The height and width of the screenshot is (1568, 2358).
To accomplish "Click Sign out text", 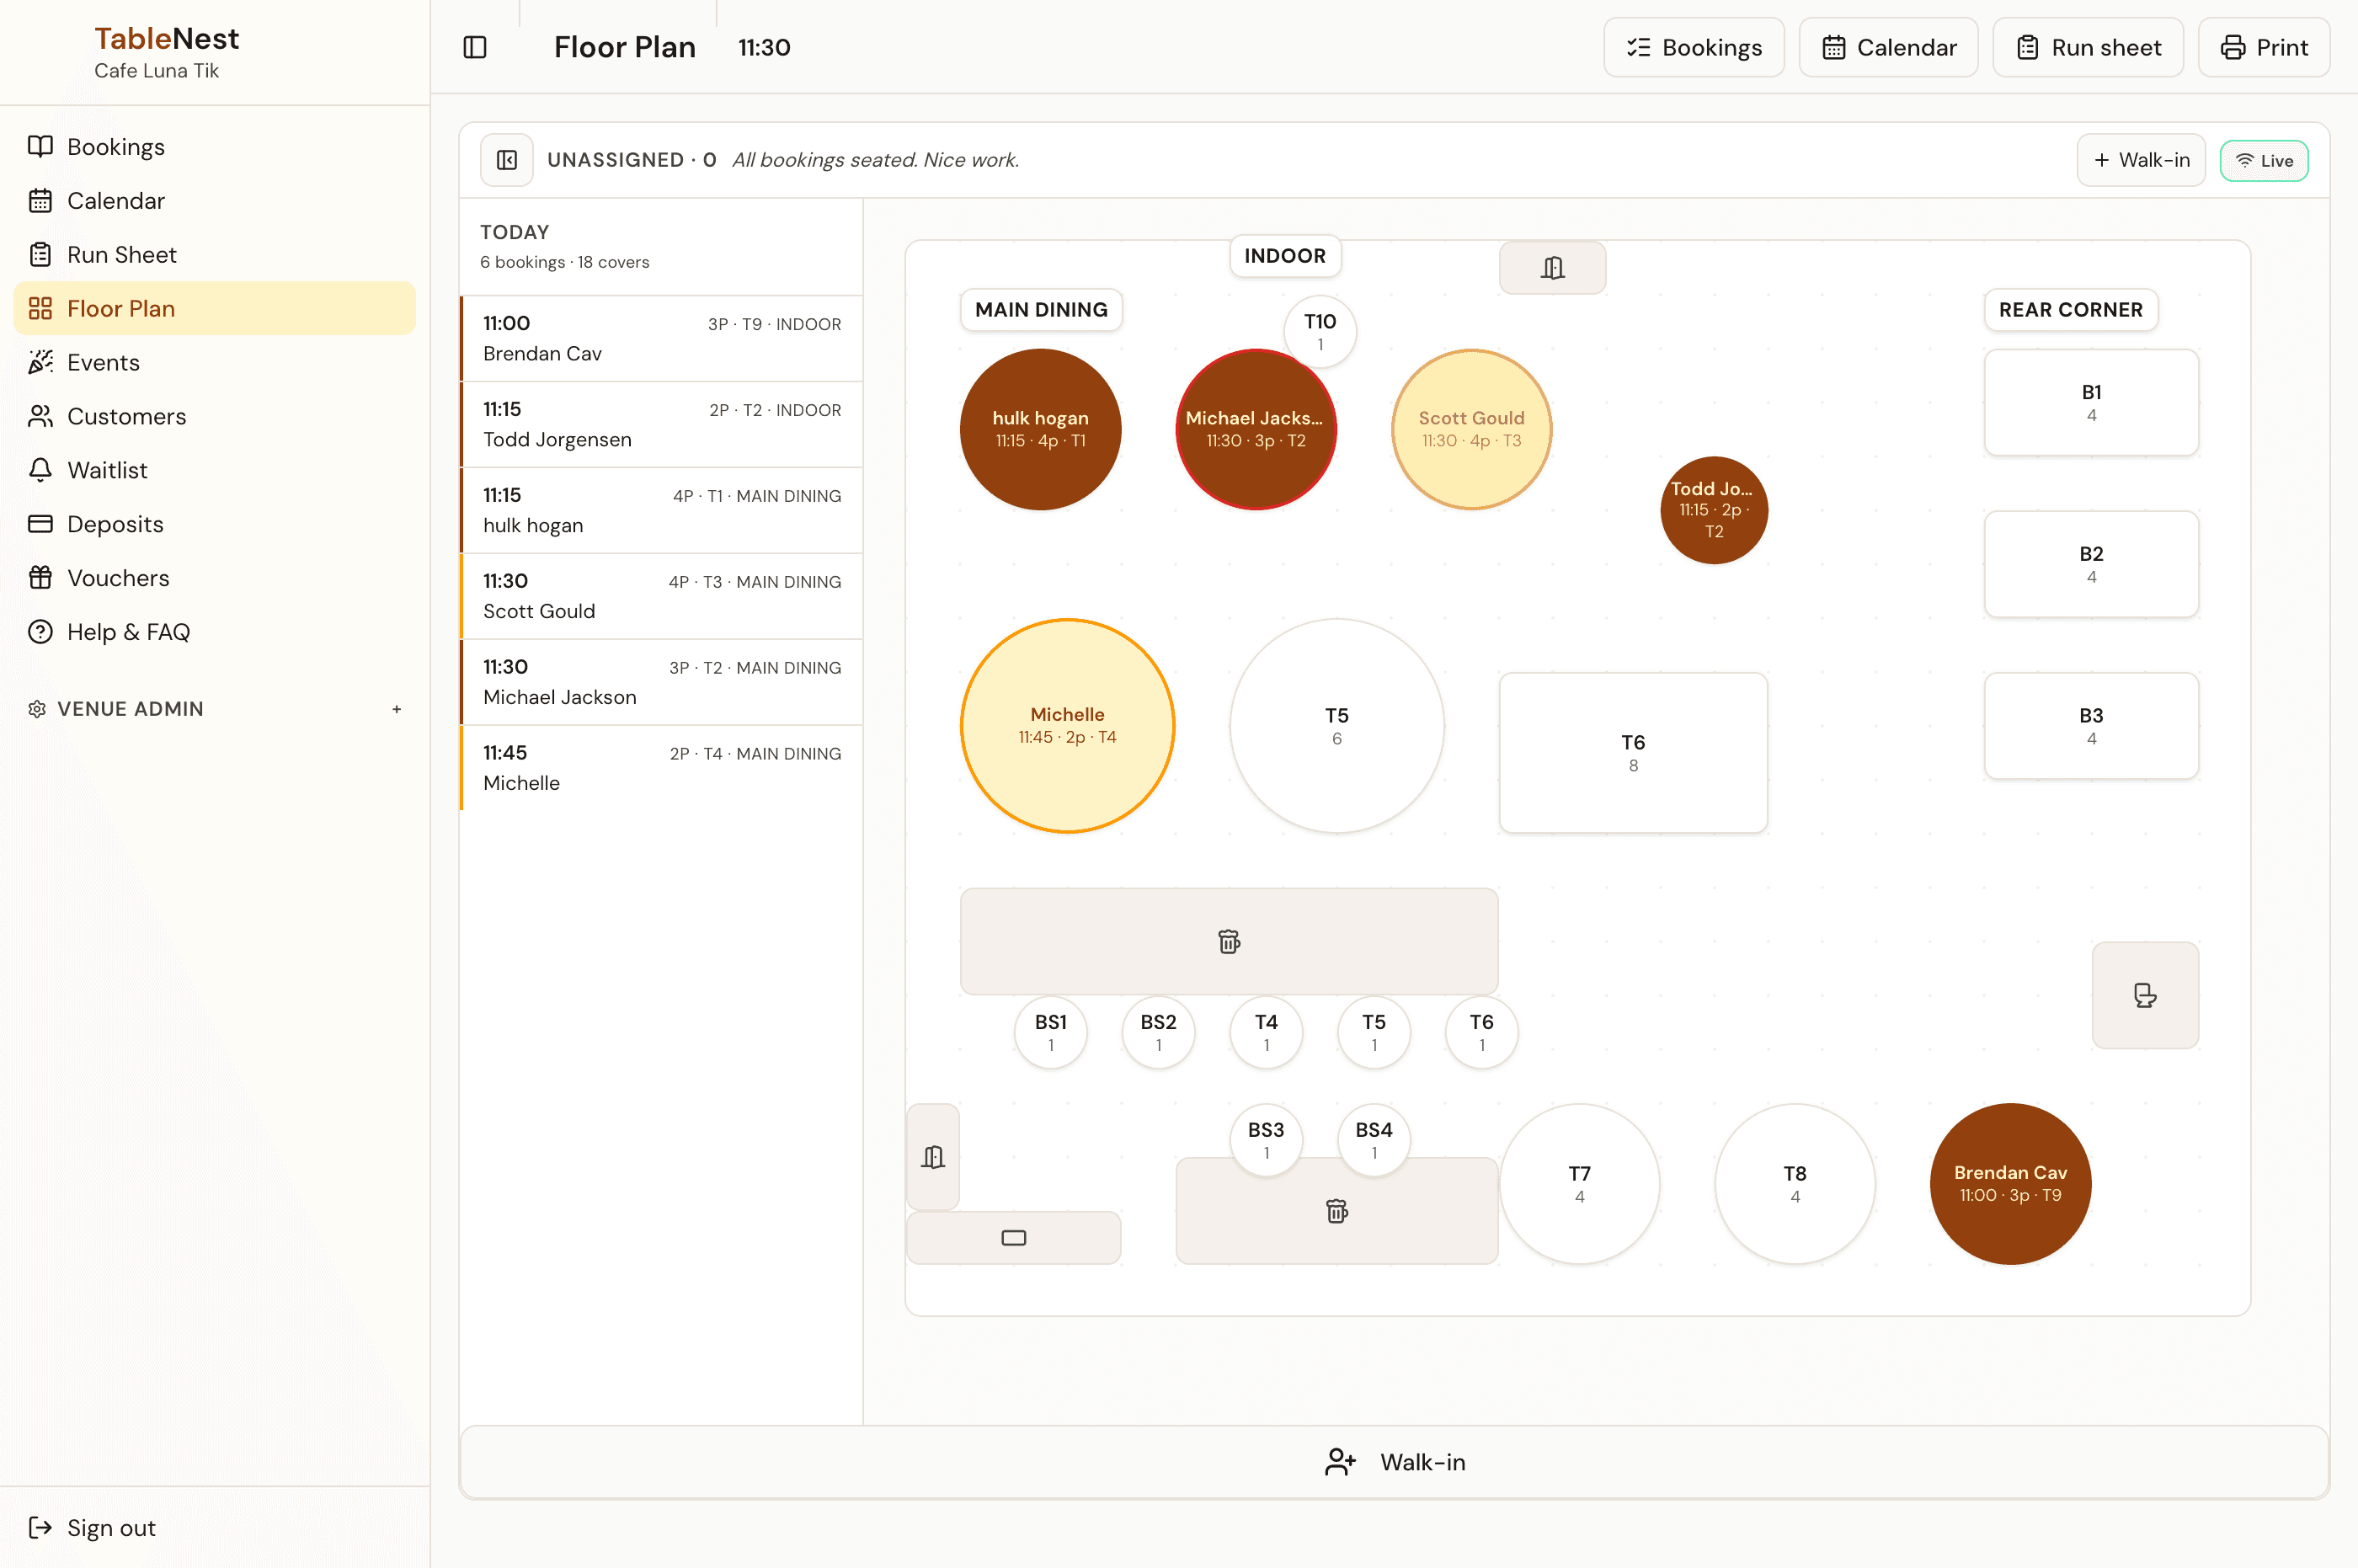I will click(x=111, y=1528).
